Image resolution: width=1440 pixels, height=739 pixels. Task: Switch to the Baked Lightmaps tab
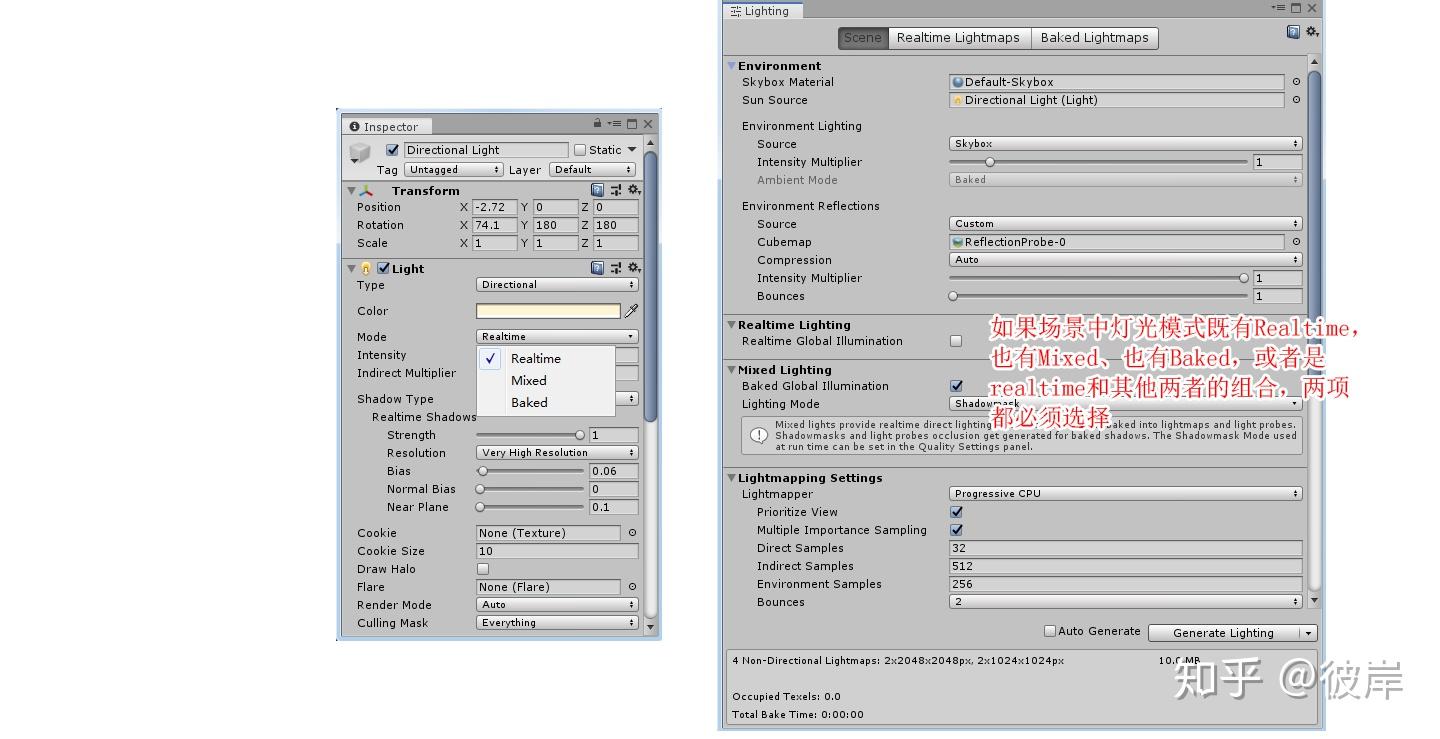tap(1094, 38)
